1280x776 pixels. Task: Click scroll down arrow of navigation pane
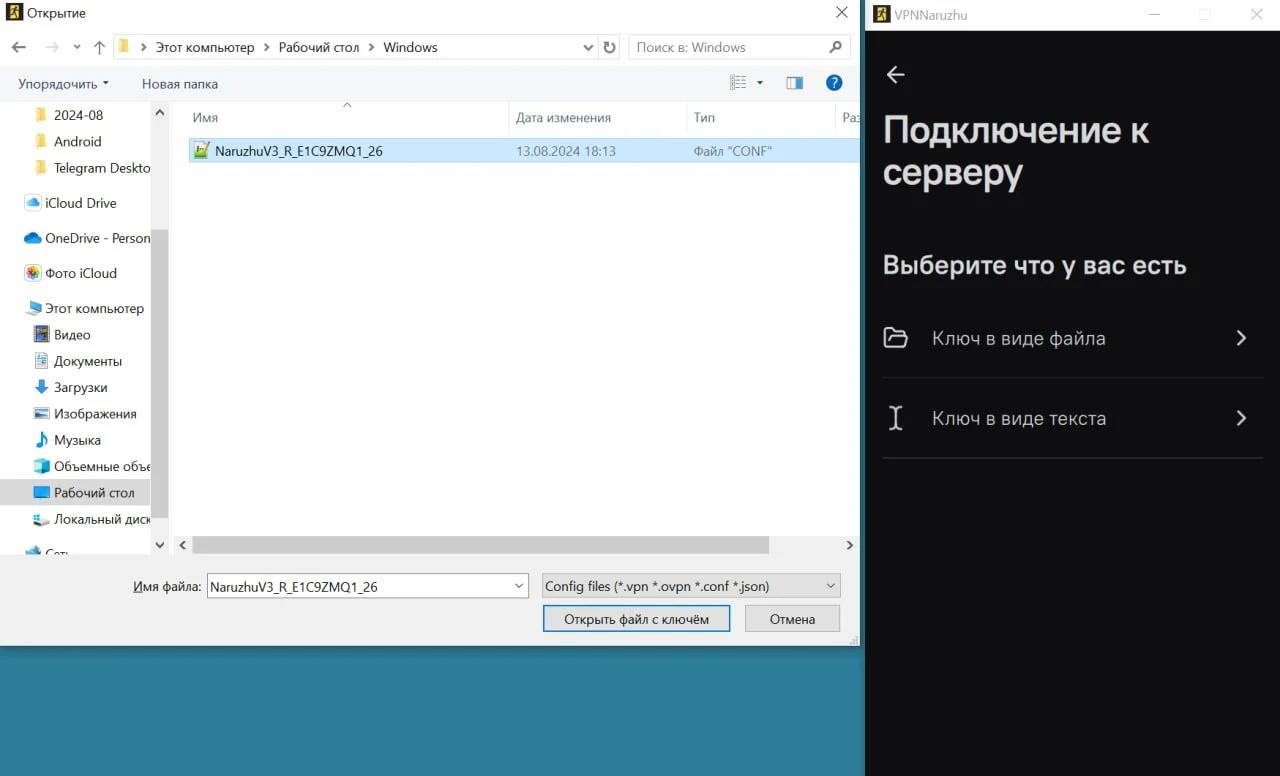click(x=160, y=545)
